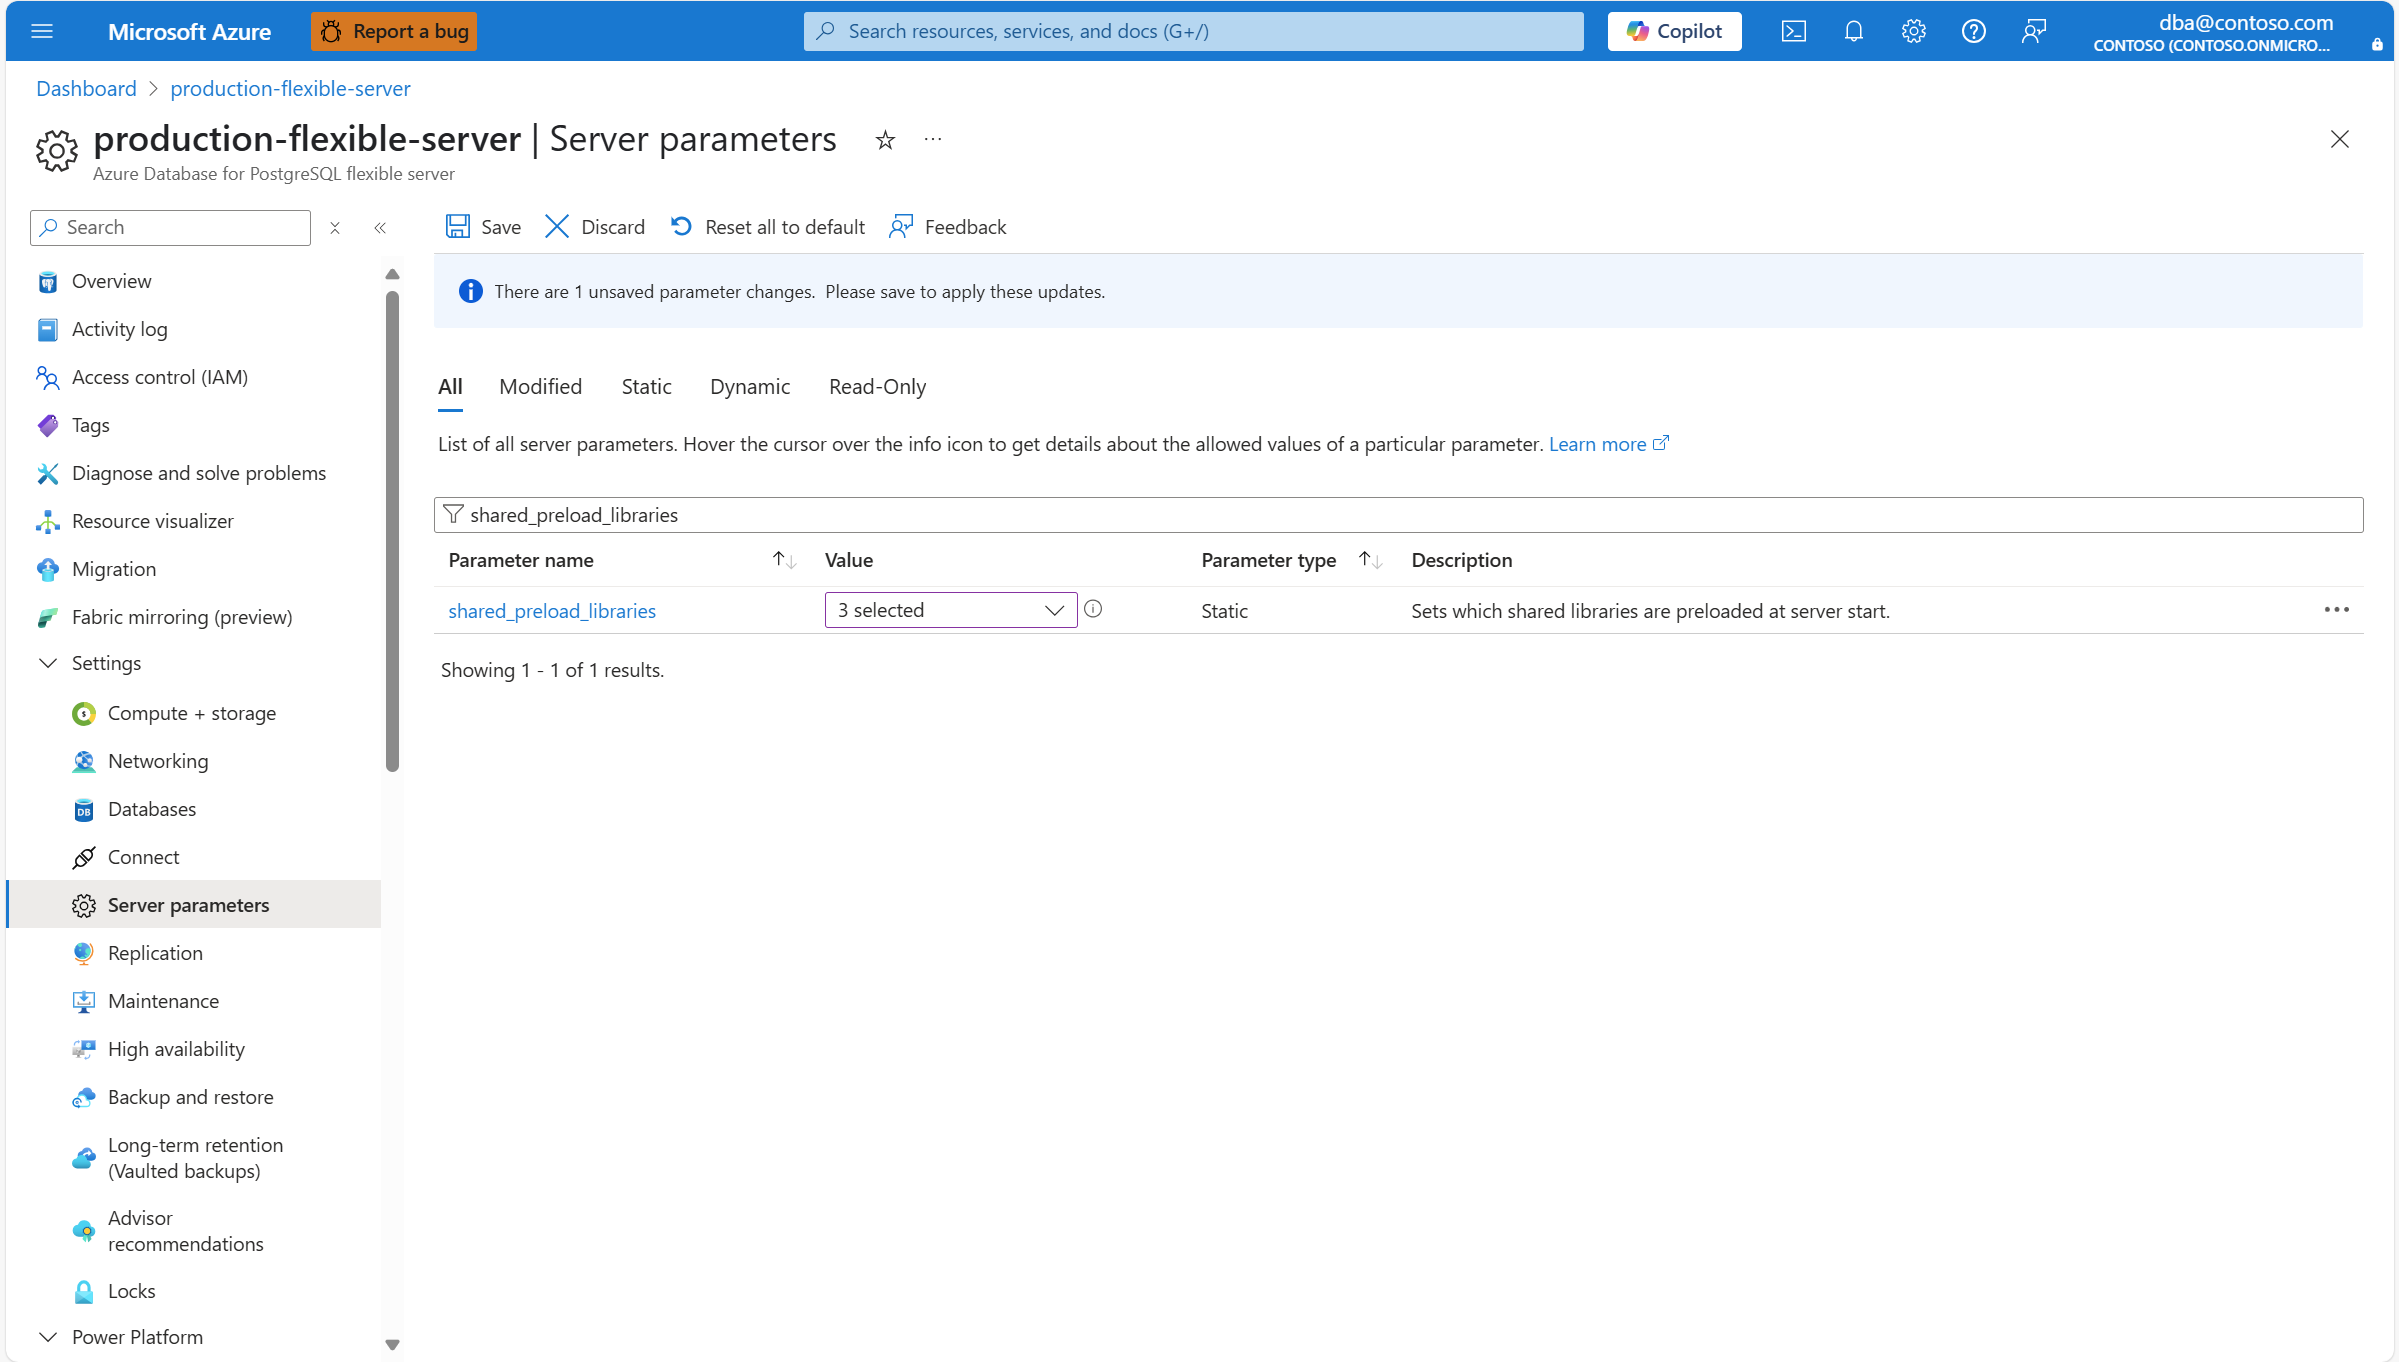Open the portal hamburger menu
The width and height of the screenshot is (2399, 1362).
pyautogui.click(x=42, y=31)
